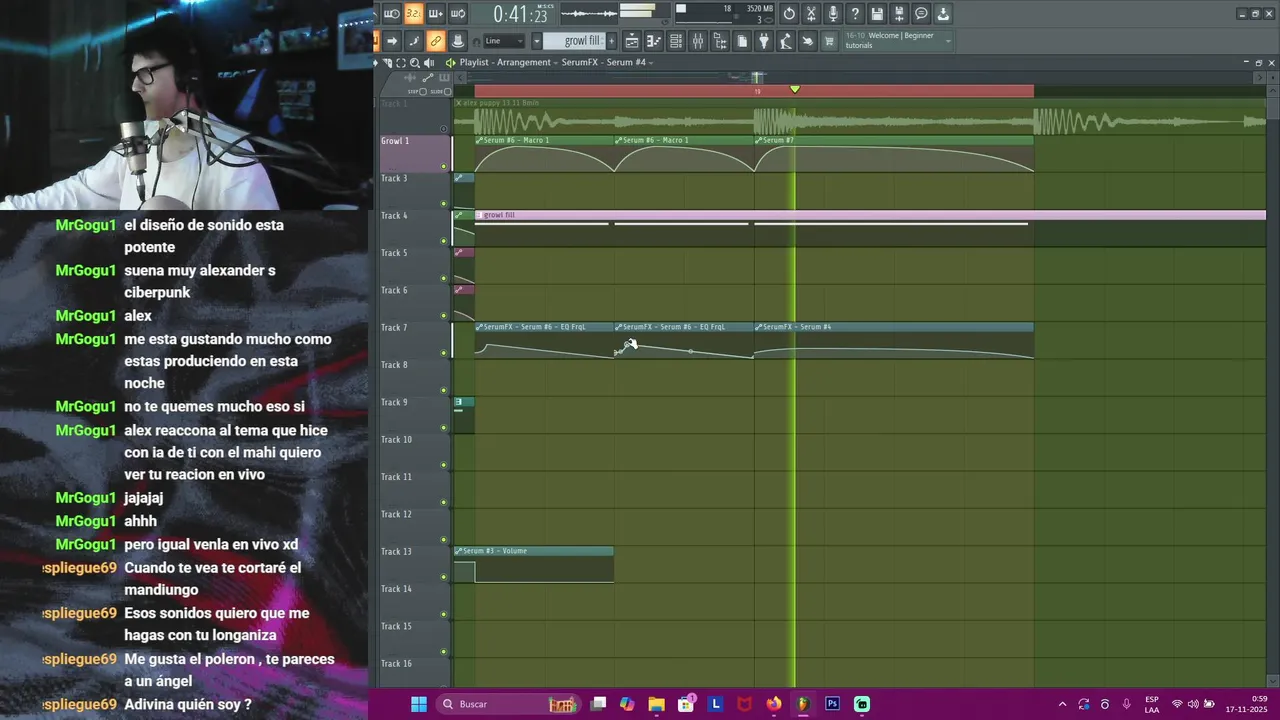Screen dimensions: 1280x720
Task: Open the Channel rack icon
Action: 676,41
